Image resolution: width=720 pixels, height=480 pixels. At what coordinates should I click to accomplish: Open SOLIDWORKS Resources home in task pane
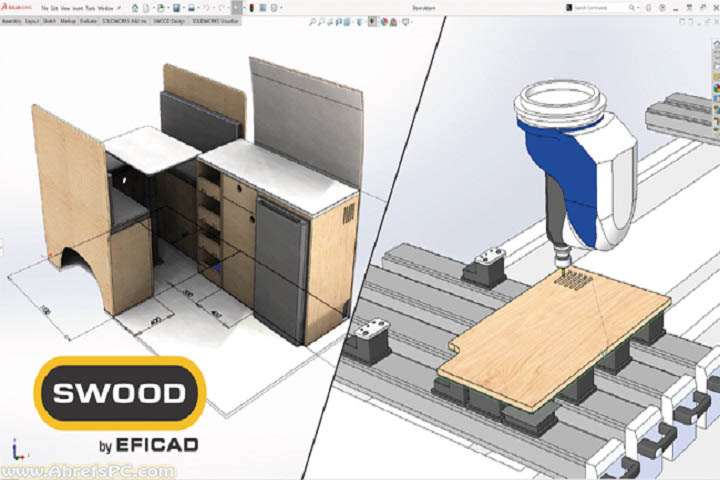717,44
